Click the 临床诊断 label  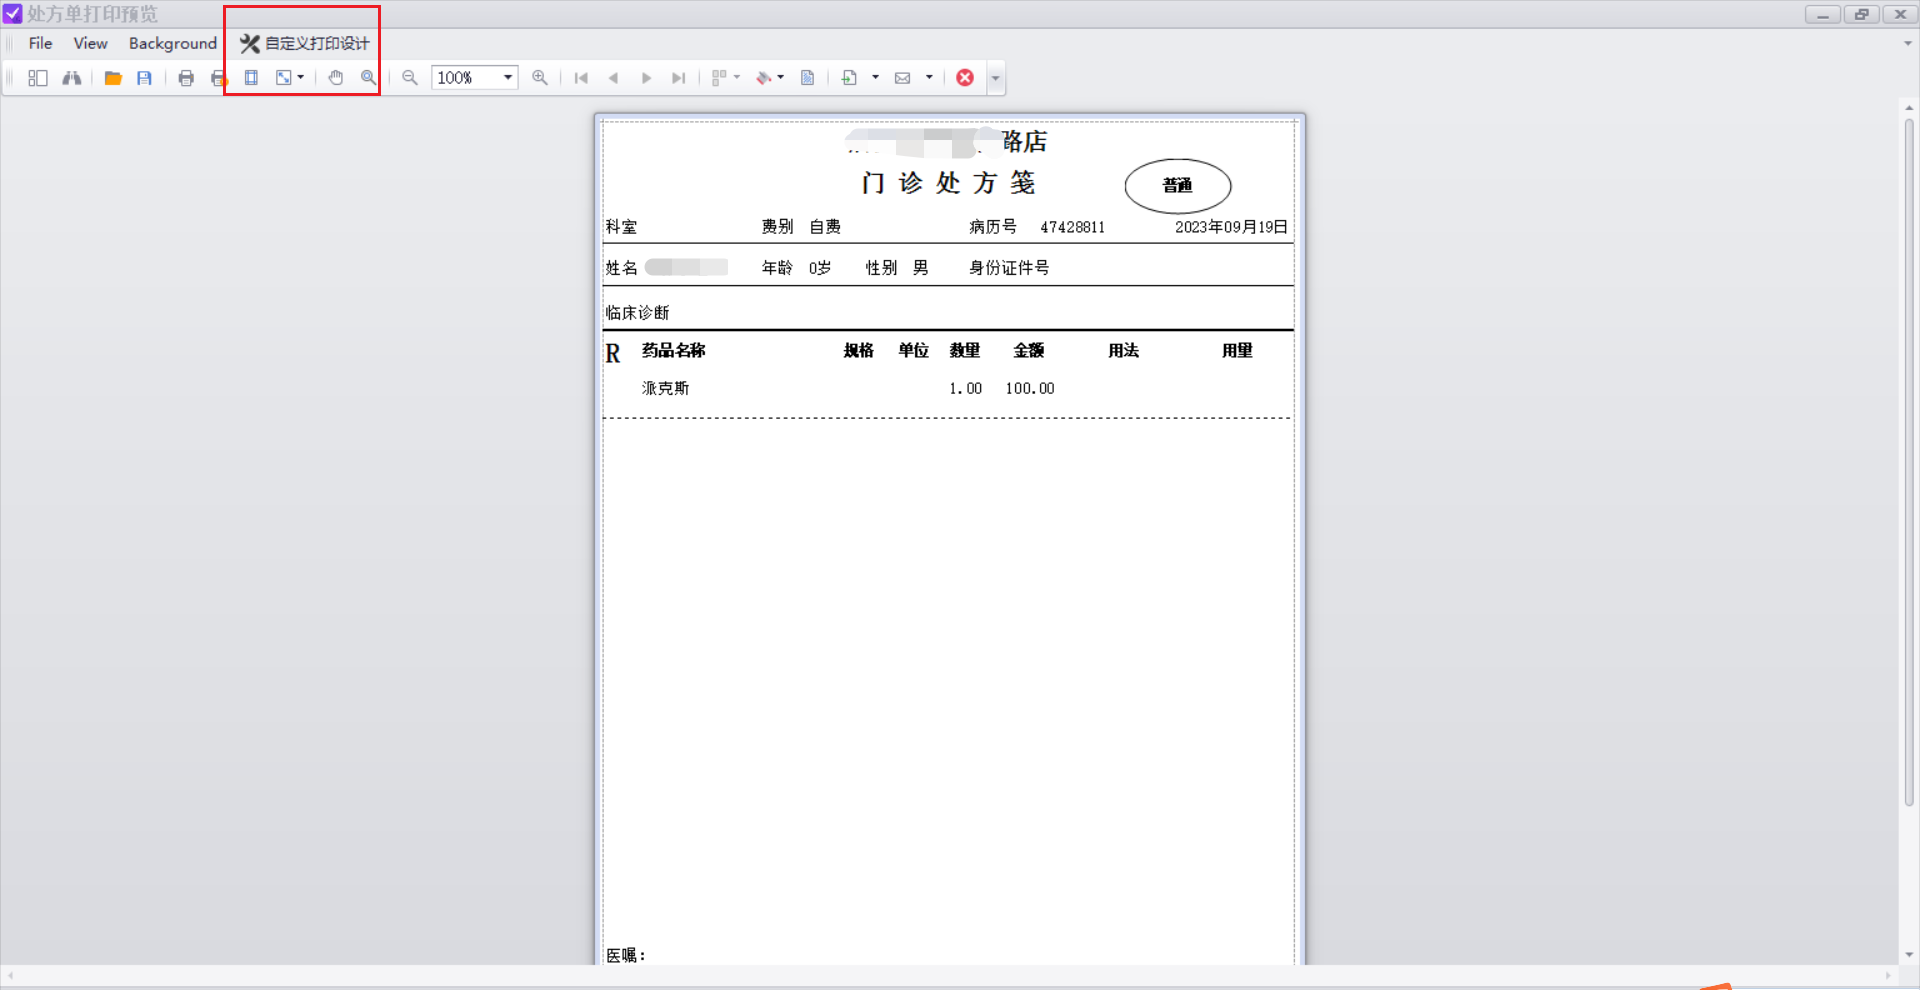[637, 312]
